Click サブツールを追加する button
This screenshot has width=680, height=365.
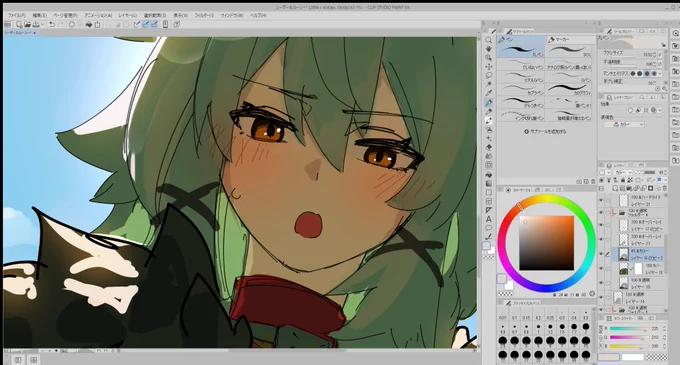point(546,131)
